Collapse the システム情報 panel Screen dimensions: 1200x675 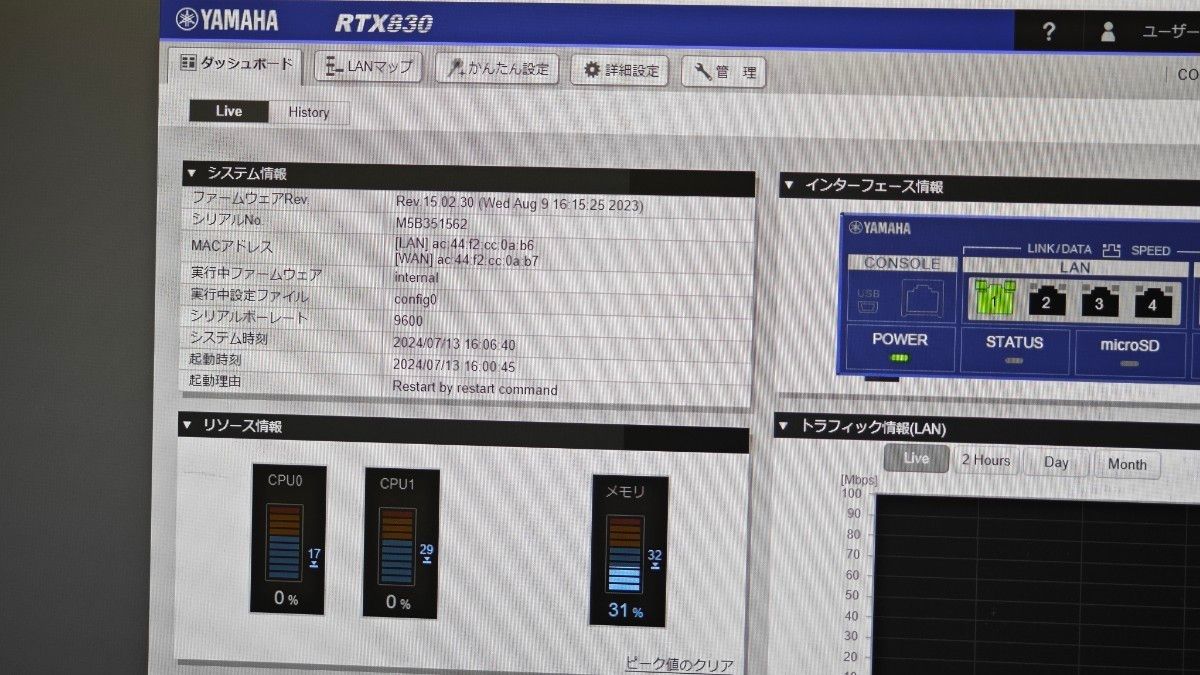190,173
